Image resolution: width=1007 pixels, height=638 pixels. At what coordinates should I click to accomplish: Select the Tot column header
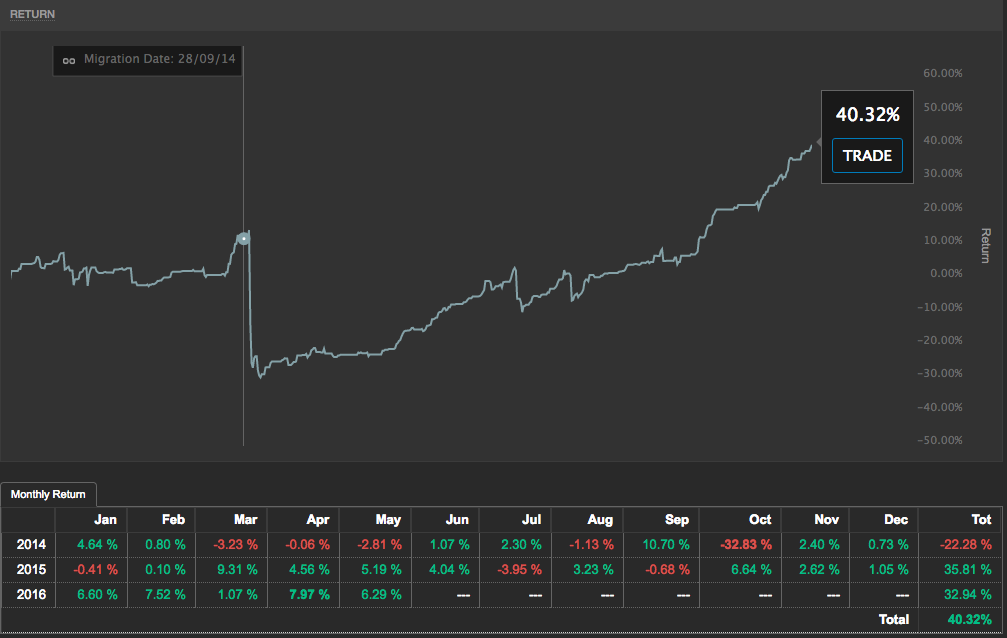[x=980, y=519]
